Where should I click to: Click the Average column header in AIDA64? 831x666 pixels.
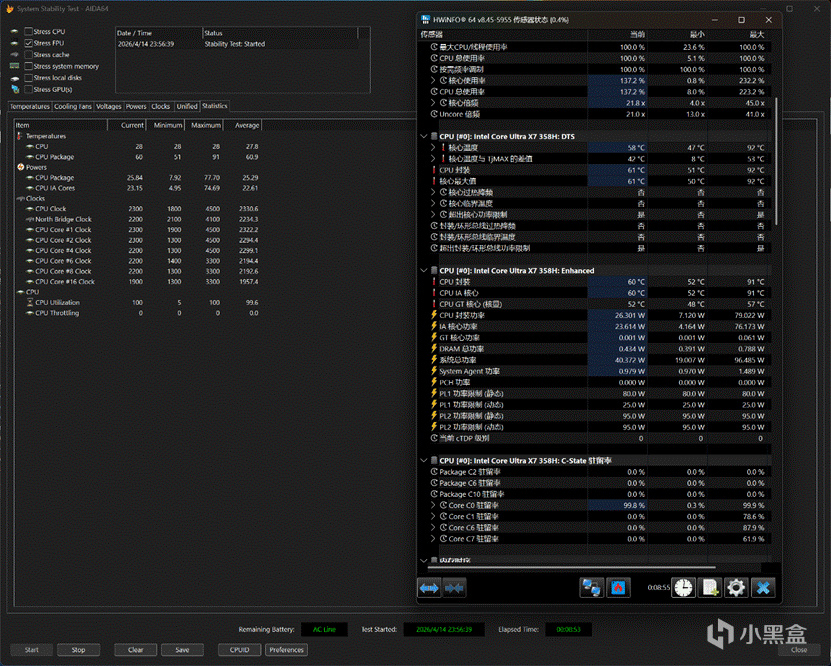point(243,125)
